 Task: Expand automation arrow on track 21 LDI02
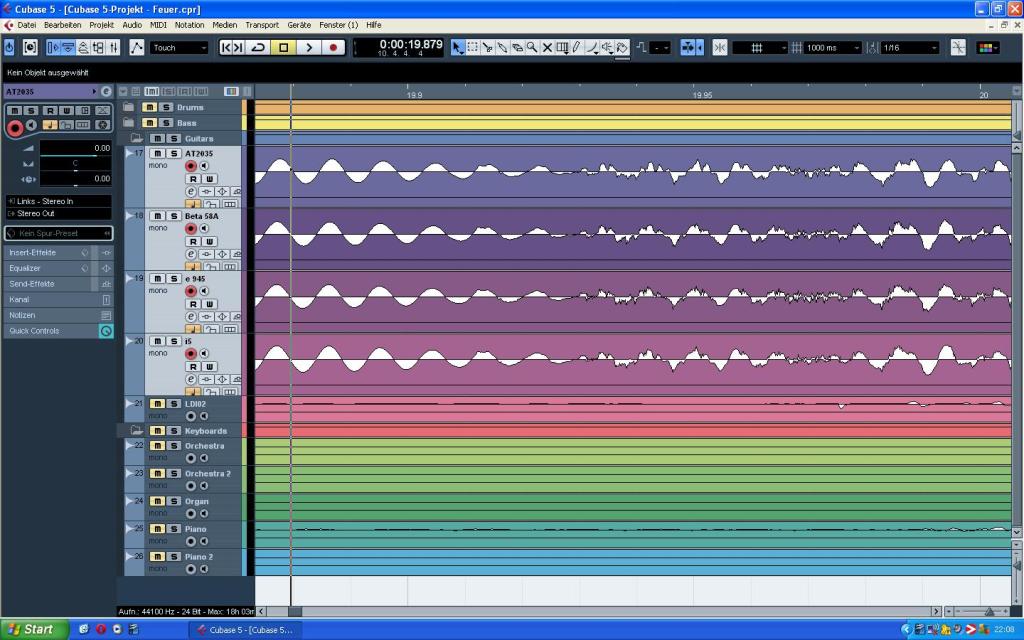click(129, 404)
